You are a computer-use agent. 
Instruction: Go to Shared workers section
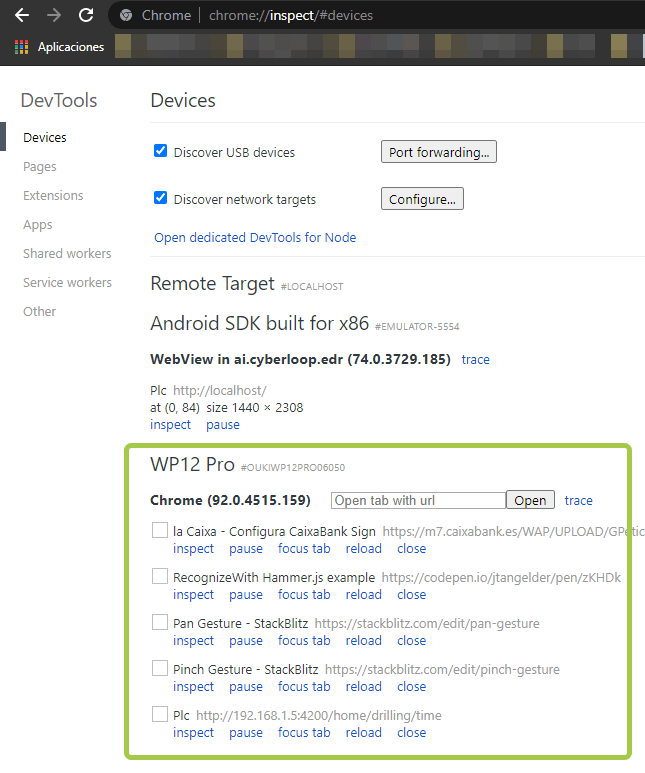pyautogui.click(x=67, y=253)
